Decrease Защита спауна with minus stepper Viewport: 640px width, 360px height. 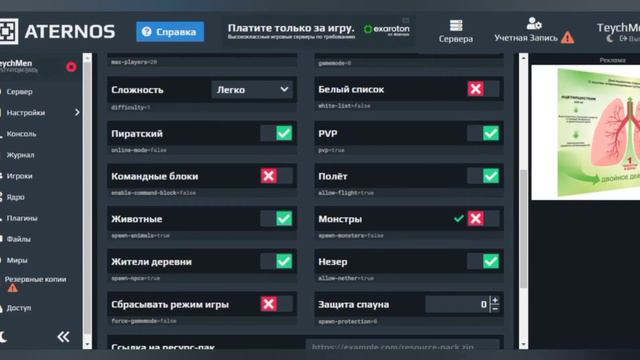coord(495,309)
